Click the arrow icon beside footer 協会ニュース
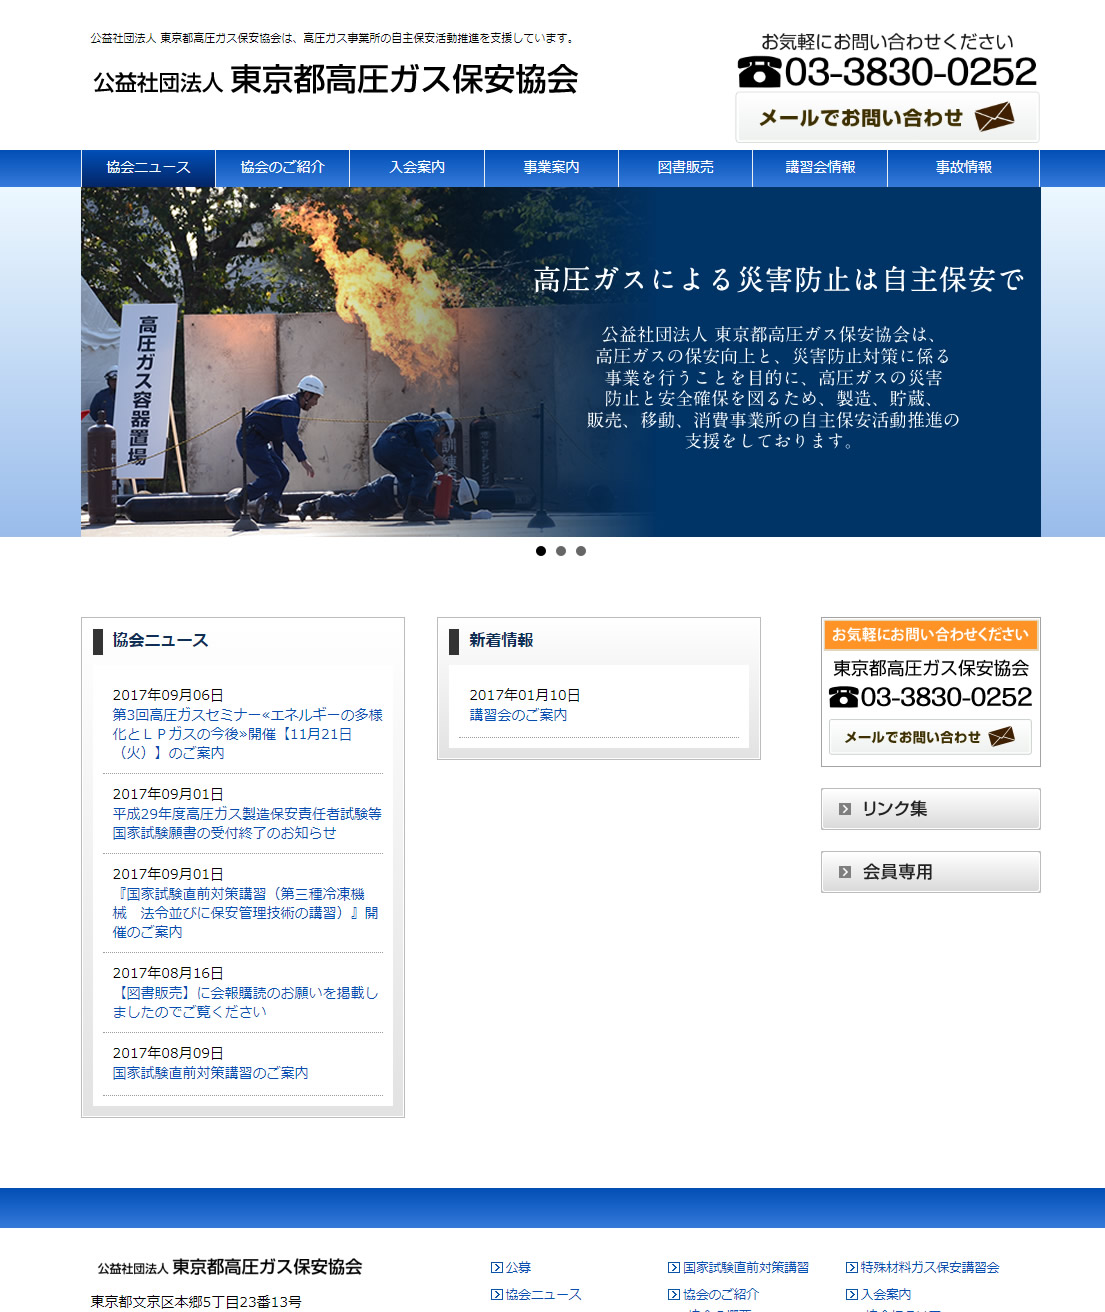This screenshot has width=1105, height=1312. point(496,1294)
